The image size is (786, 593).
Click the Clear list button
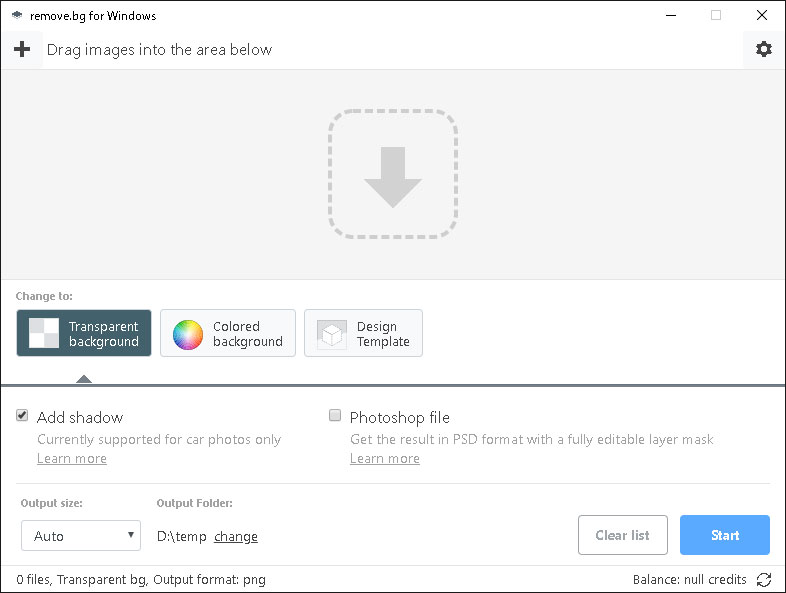(x=623, y=535)
